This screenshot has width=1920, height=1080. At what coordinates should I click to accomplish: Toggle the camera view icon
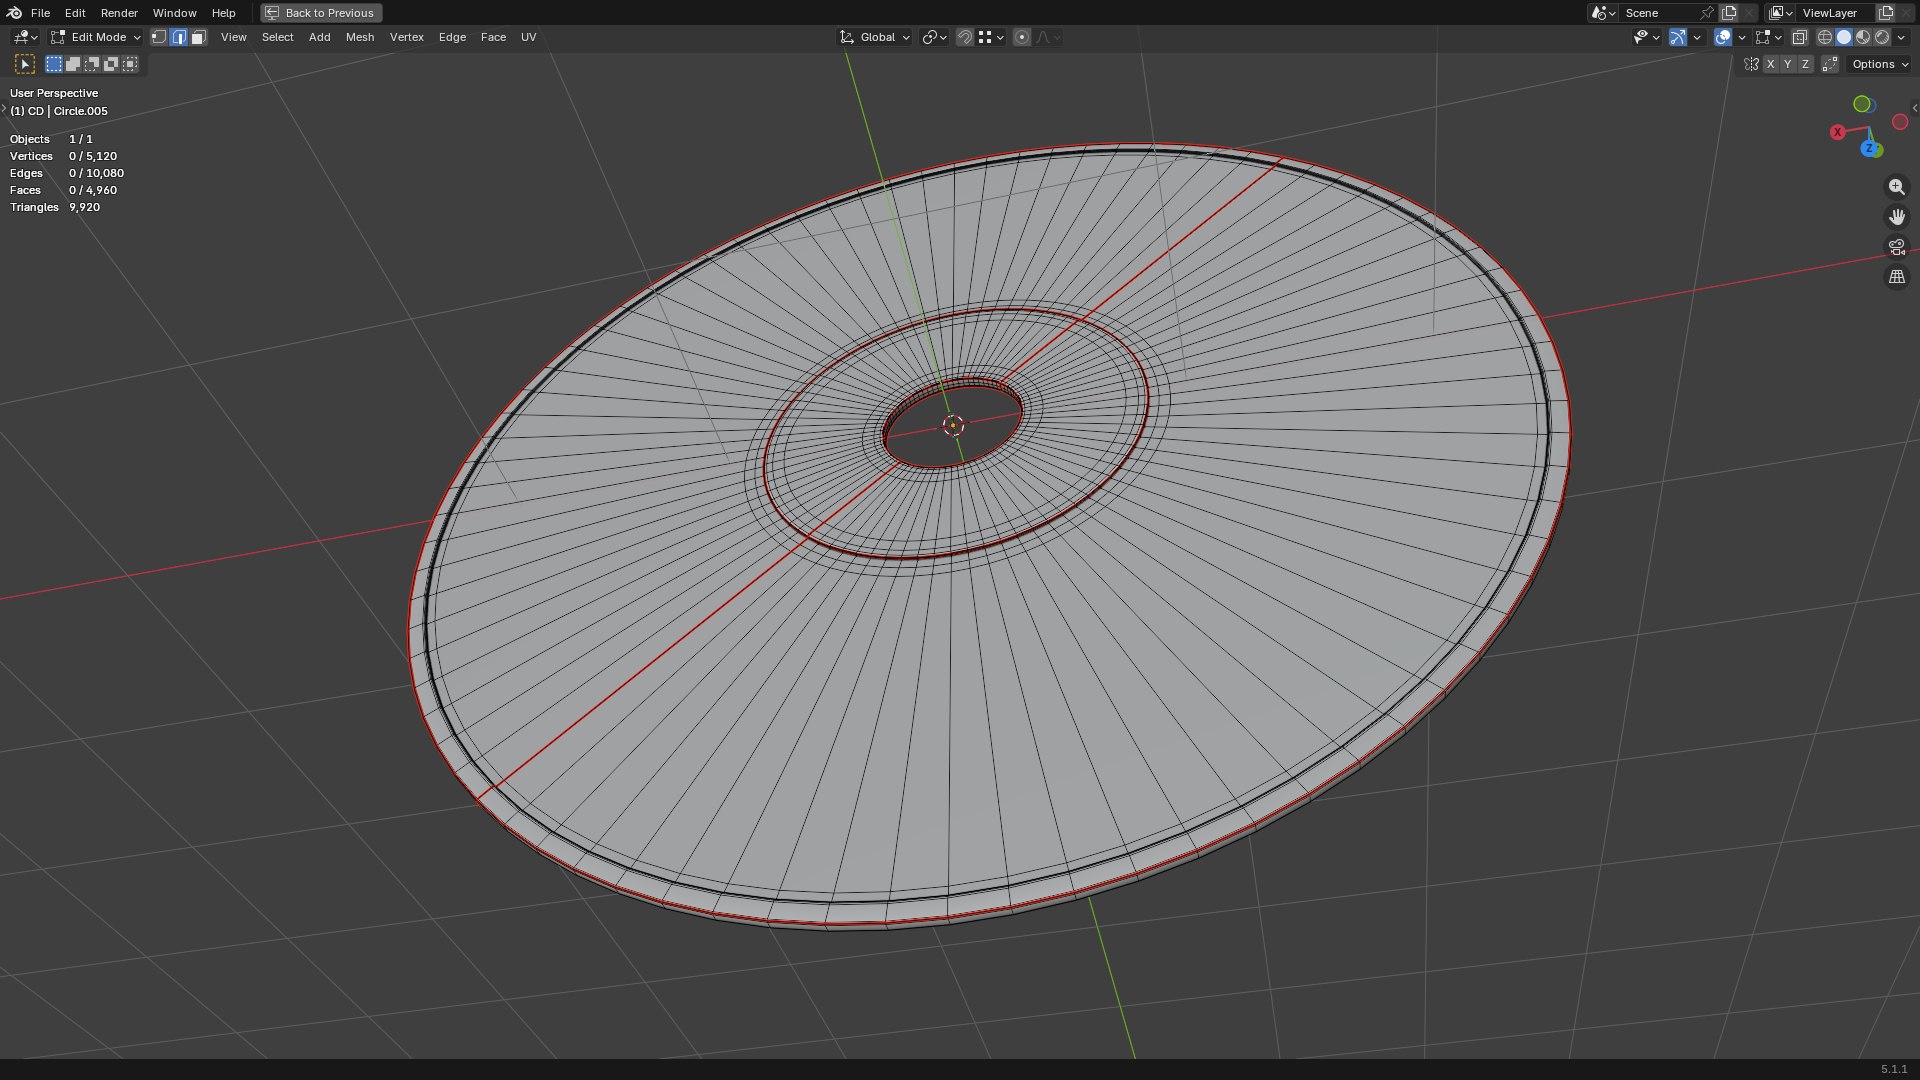pyautogui.click(x=1896, y=247)
